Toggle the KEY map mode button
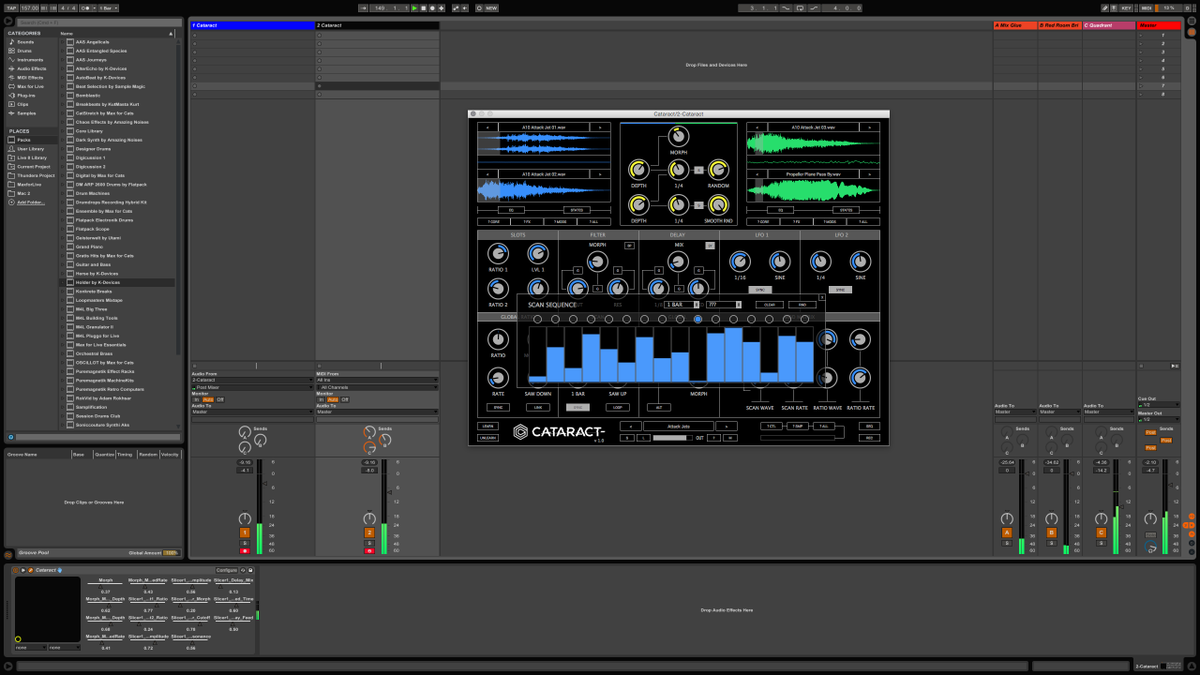This screenshot has width=1200, height=675. 1126,8
